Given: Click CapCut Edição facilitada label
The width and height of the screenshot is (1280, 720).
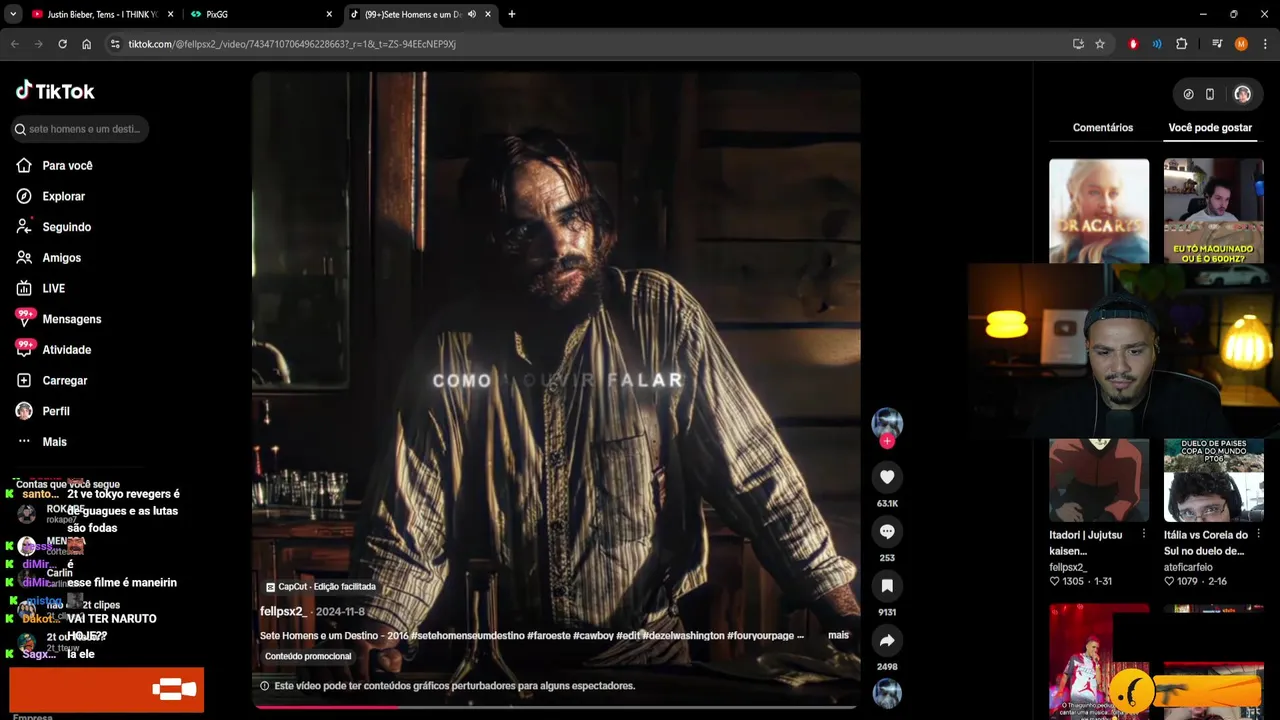Looking at the screenshot, I should [321, 587].
